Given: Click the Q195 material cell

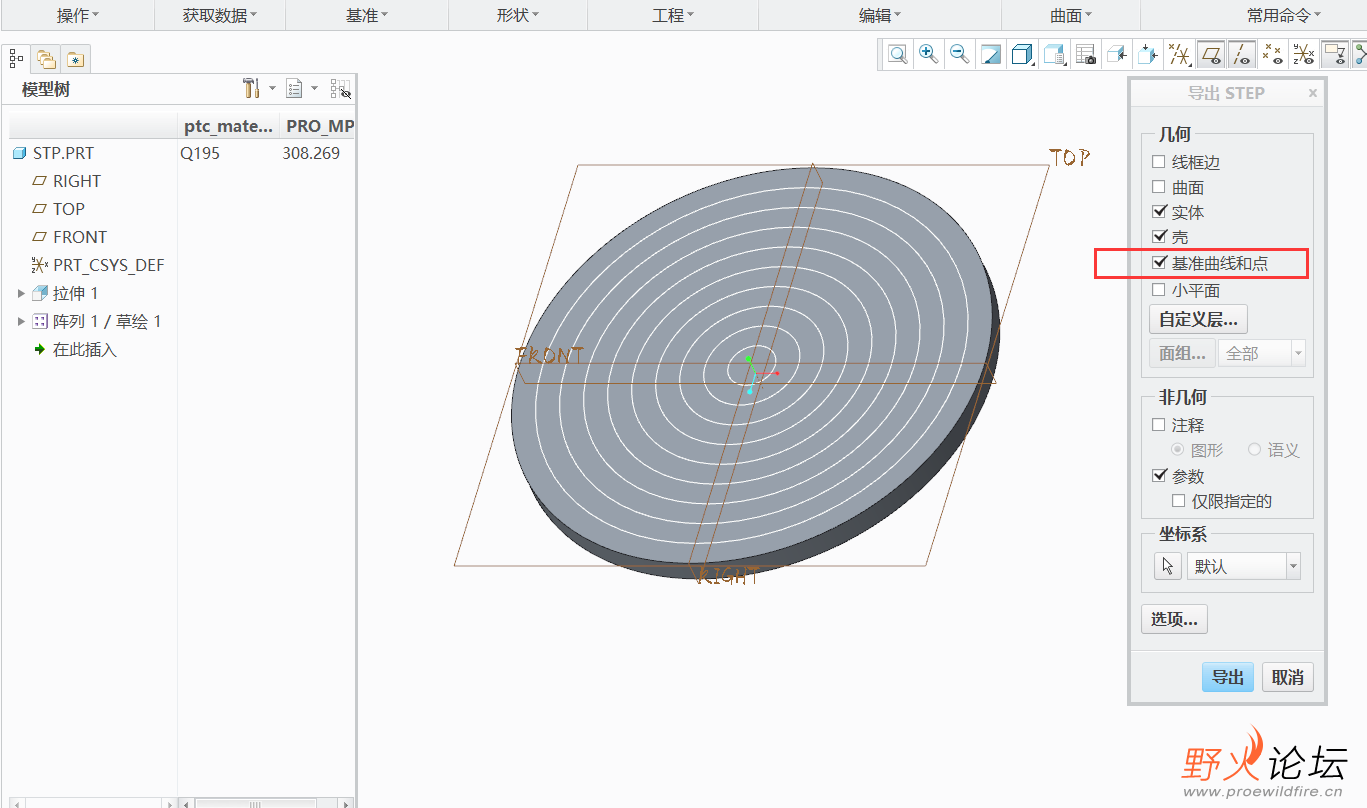Looking at the screenshot, I should (200, 153).
